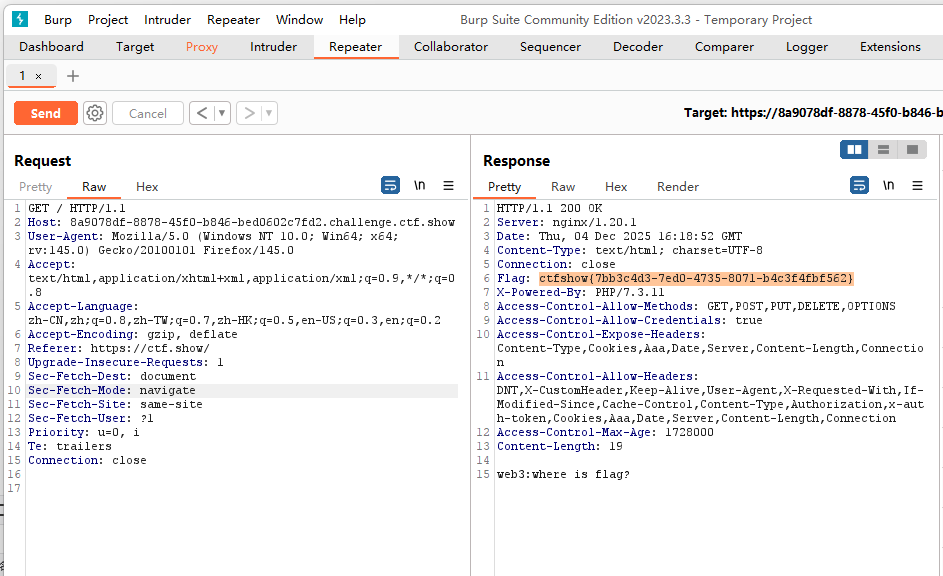Open Response pane hamburger options menu

(917, 186)
